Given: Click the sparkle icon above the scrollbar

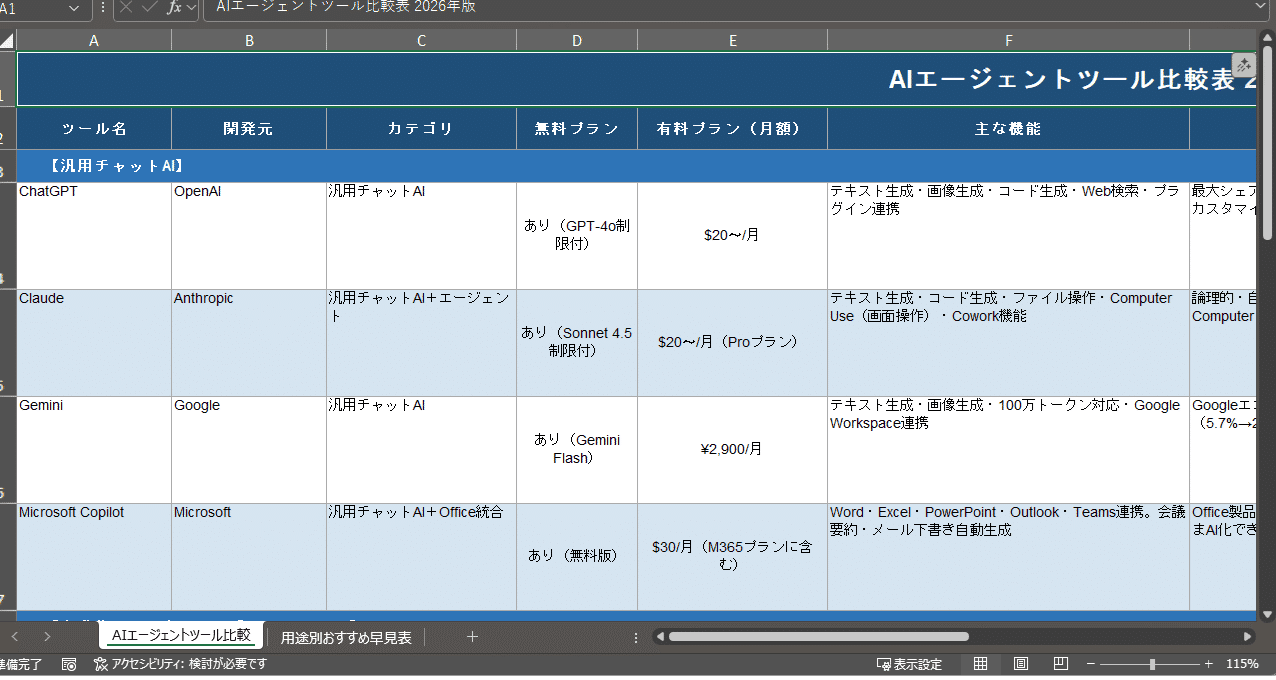Looking at the screenshot, I should pos(1244,64).
